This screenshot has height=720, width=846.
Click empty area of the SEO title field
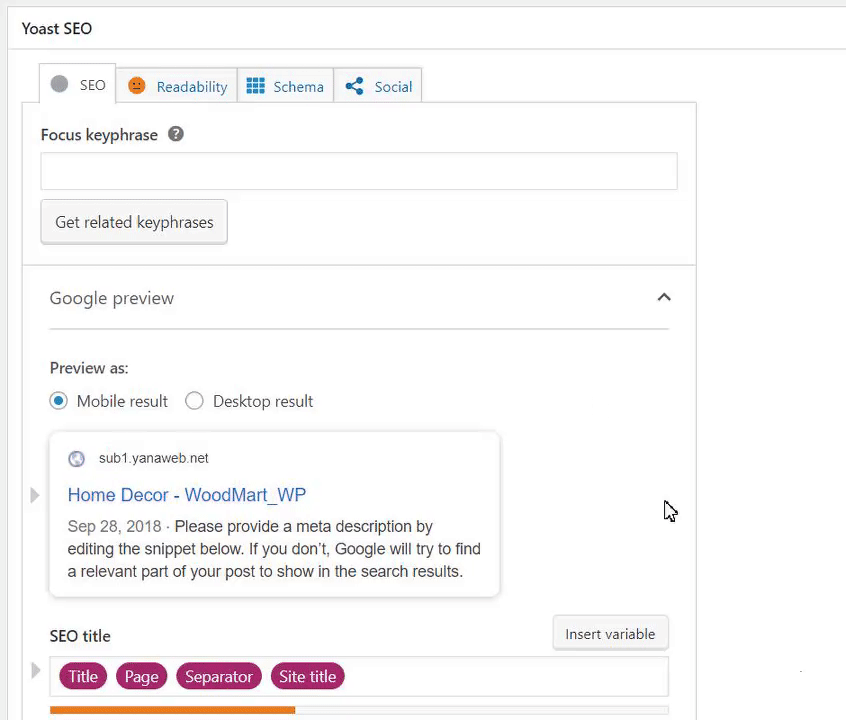click(x=506, y=676)
